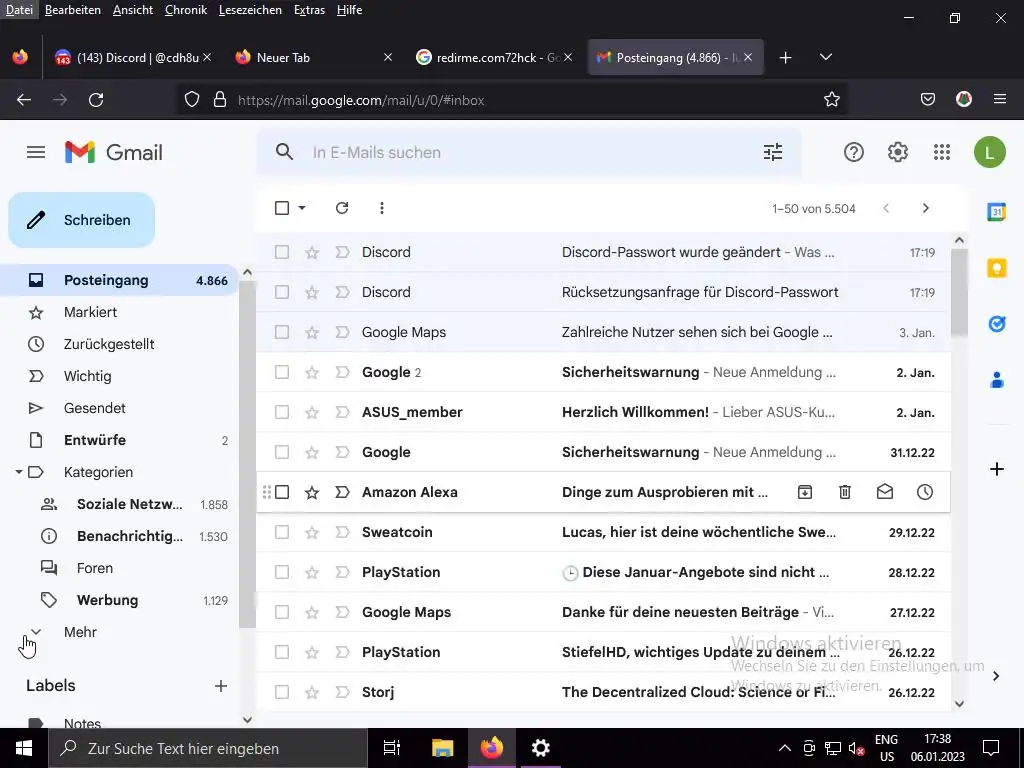Open the Entwürfe drafts folder

(120, 440)
